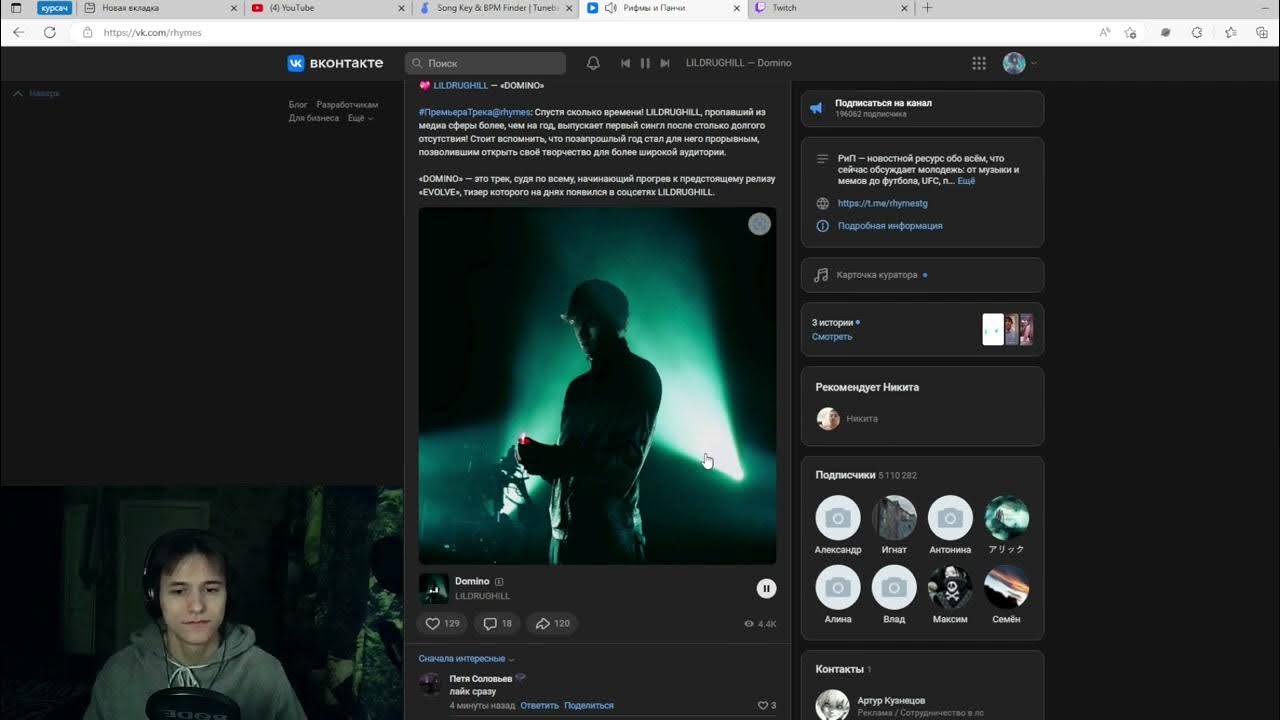This screenshot has height=720, width=1280.
Task: Expand the footer Ещё dropdown
Action: click(360, 118)
